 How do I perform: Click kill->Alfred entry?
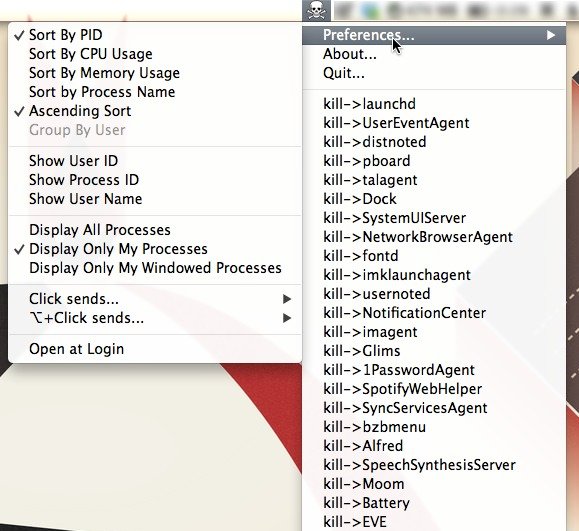(434, 446)
